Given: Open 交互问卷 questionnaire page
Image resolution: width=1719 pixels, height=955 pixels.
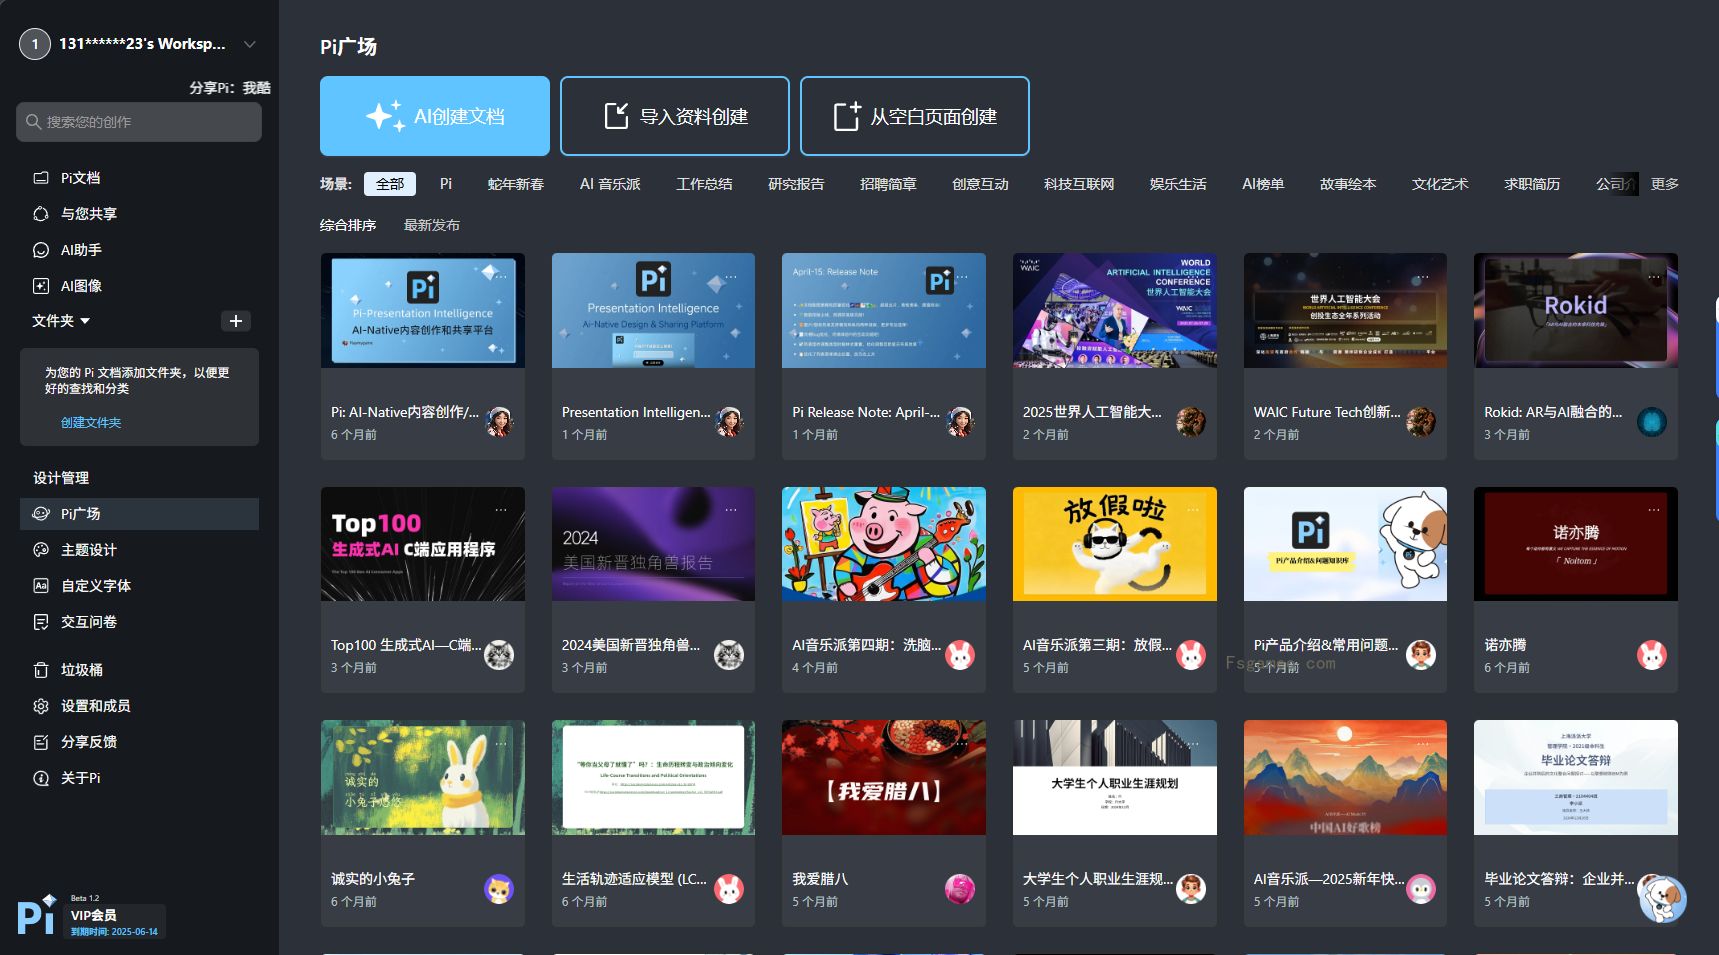Looking at the screenshot, I should [139, 622].
